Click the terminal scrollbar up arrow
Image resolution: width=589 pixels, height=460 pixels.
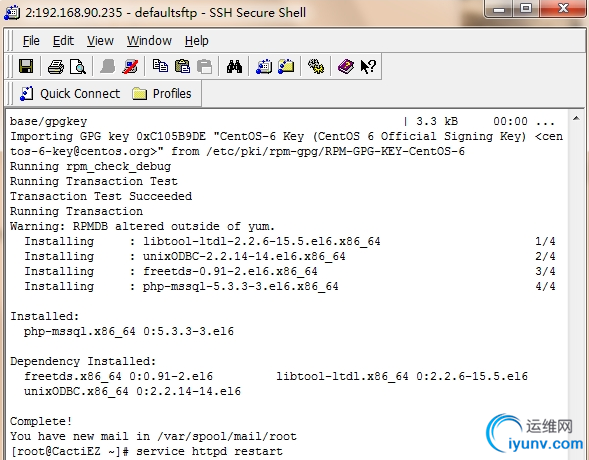pos(576,119)
